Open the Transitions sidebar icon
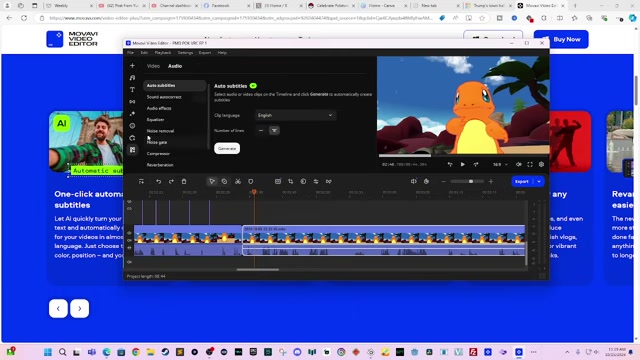The image size is (640, 360). [x=132, y=102]
